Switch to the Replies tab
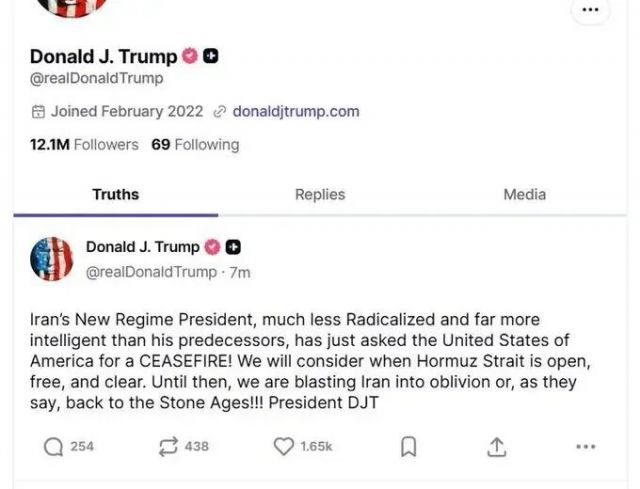640x489 pixels. pos(320,195)
